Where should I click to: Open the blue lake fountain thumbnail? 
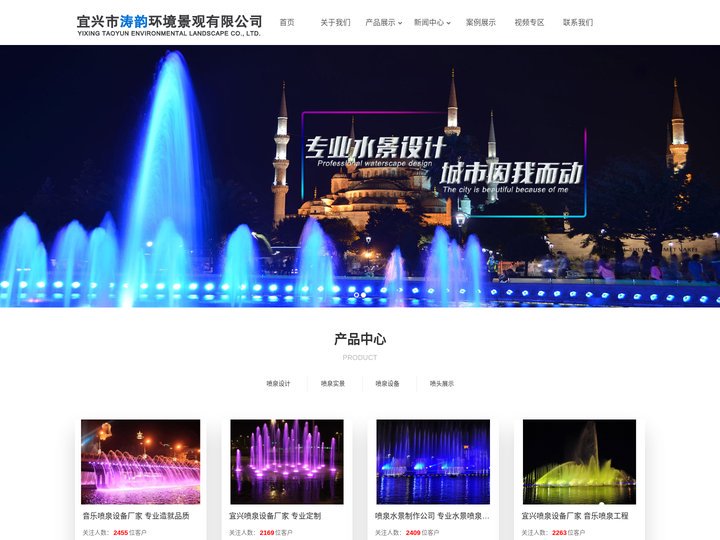(433, 461)
